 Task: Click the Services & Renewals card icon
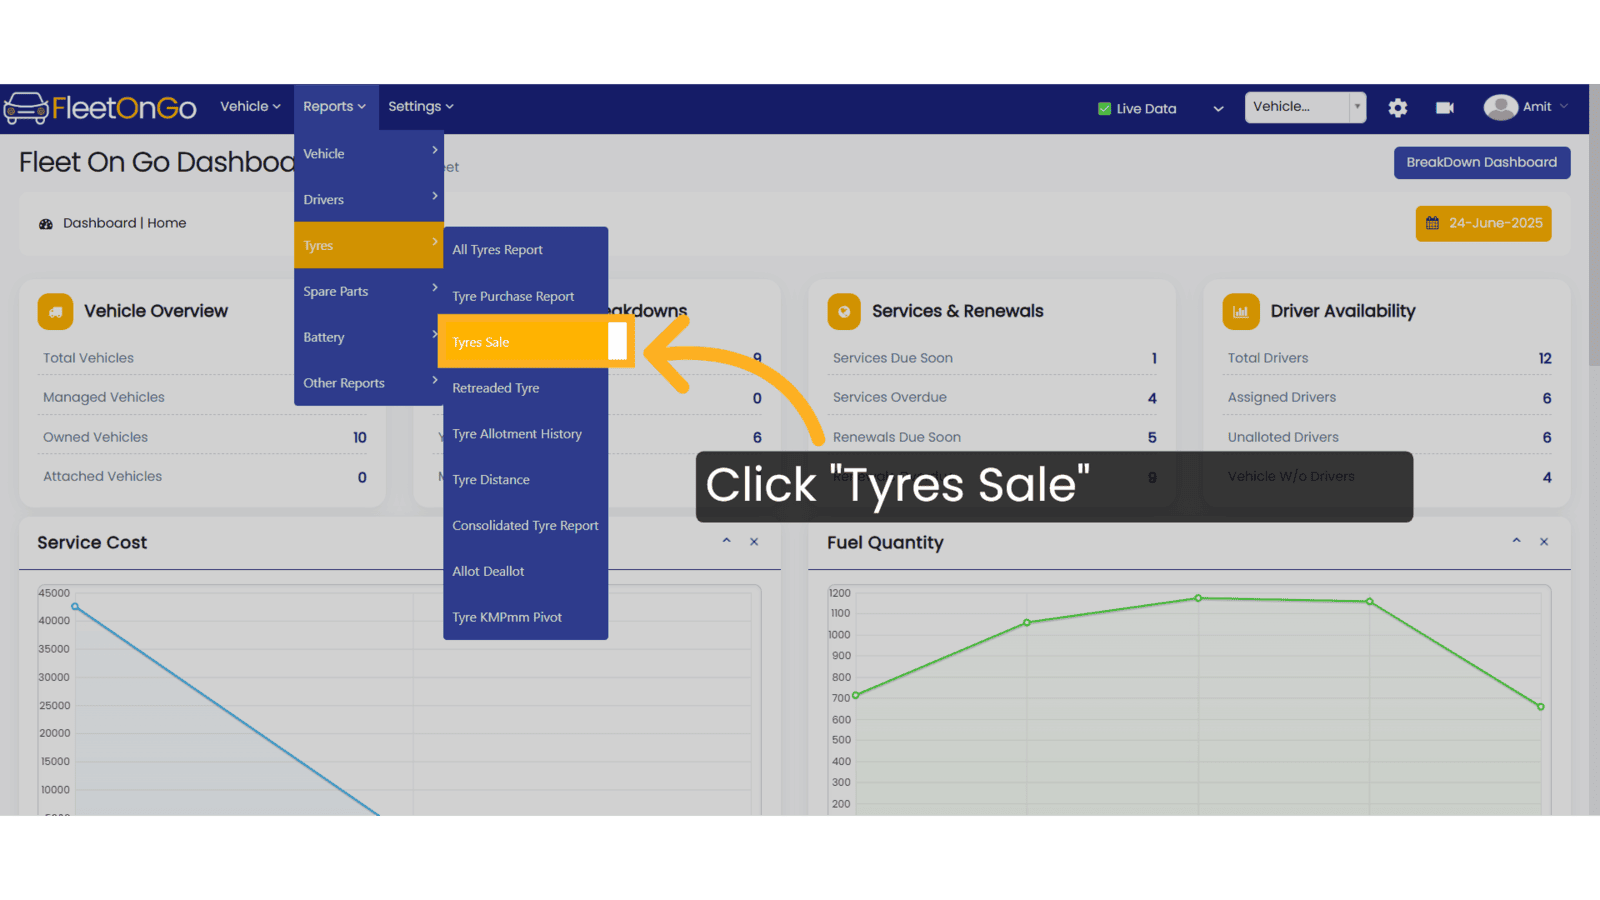coord(844,312)
